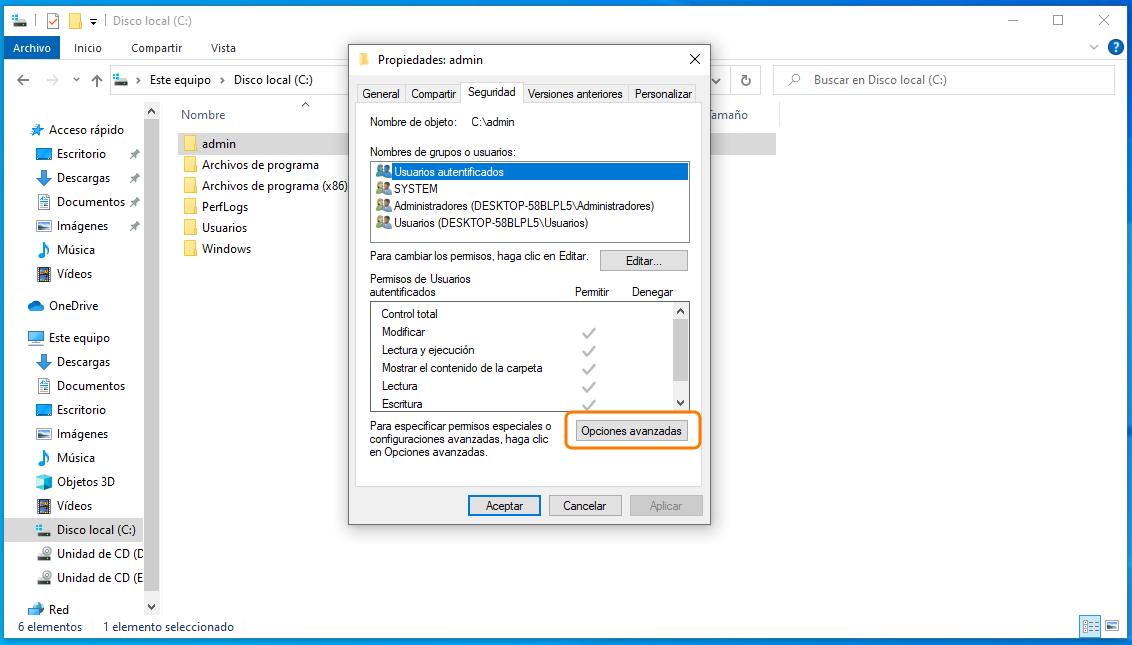Click the up-arrow navigation icon
Image resolution: width=1132 pixels, height=645 pixels.
97,80
